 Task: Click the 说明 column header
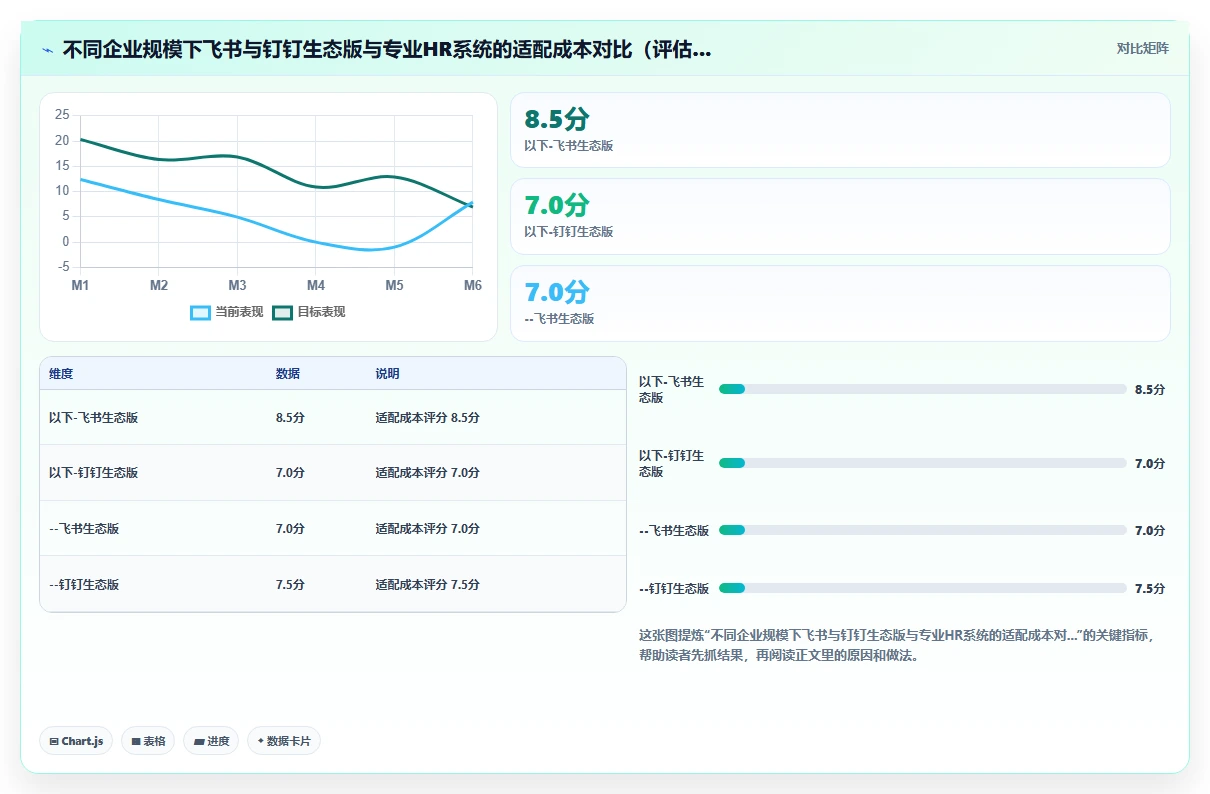[x=387, y=374]
